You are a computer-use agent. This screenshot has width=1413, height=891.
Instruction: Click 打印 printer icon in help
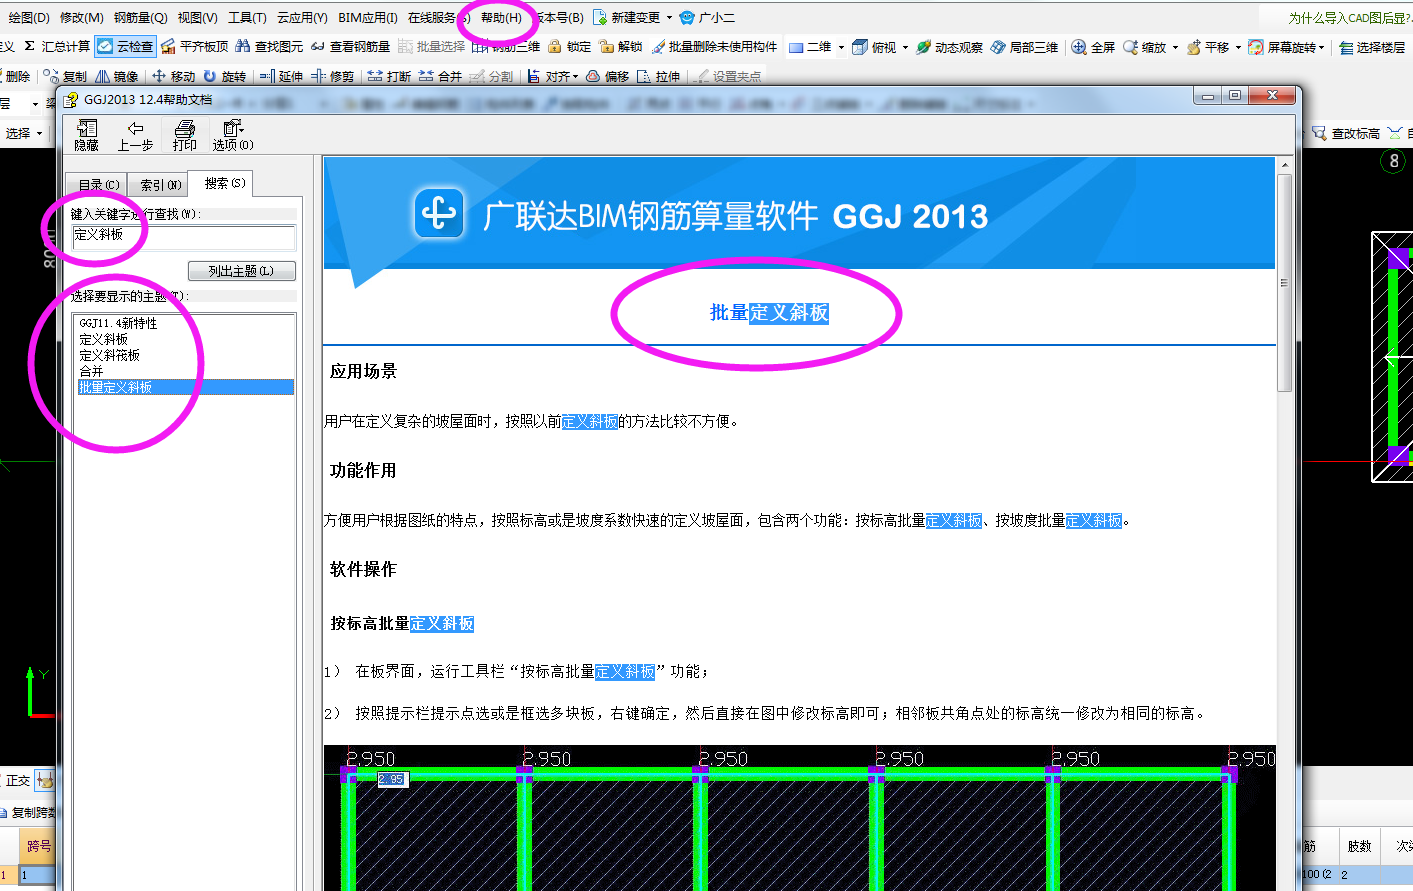pos(185,135)
